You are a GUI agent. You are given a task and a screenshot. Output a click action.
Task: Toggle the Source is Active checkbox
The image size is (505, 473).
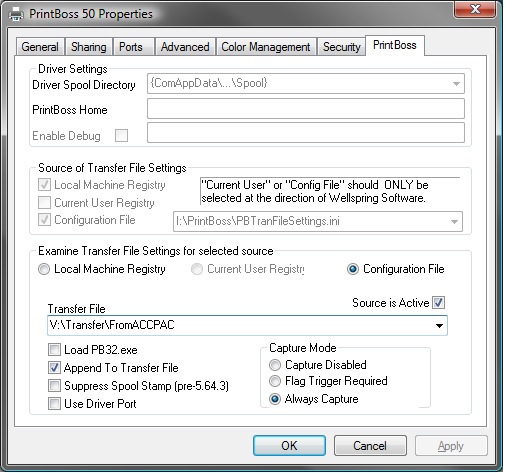point(438,303)
